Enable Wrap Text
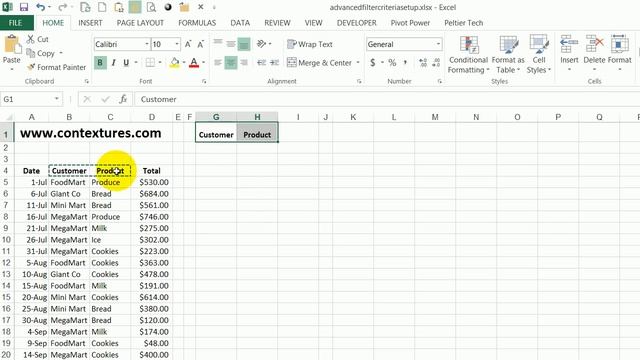The height and width of the screenshot is (360, 640). [x=310, y=44]
